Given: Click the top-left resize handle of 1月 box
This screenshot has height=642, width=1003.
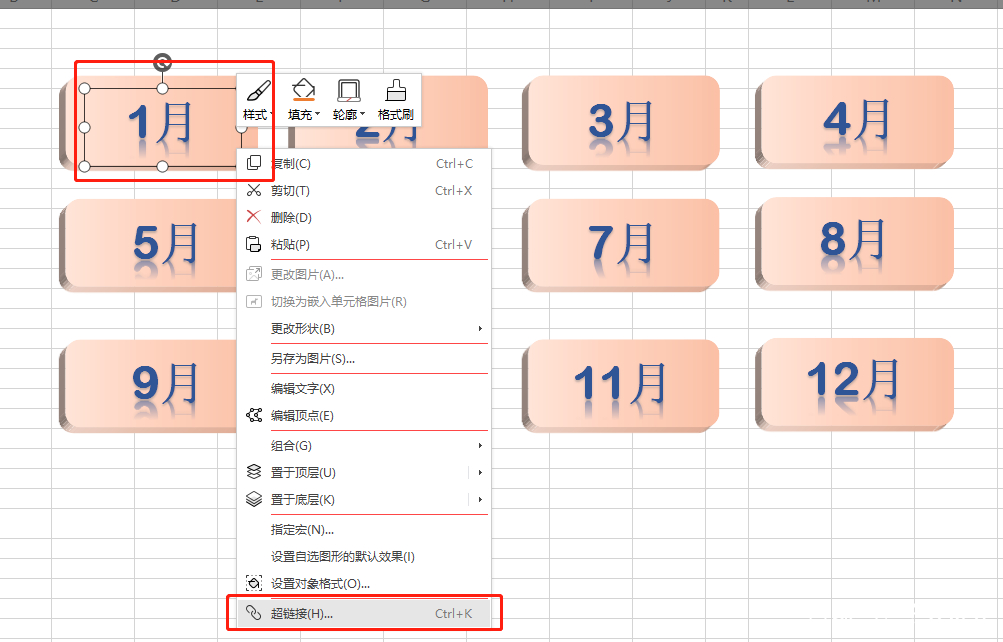Looking at the screenshot, I should [x=84, y=88].
